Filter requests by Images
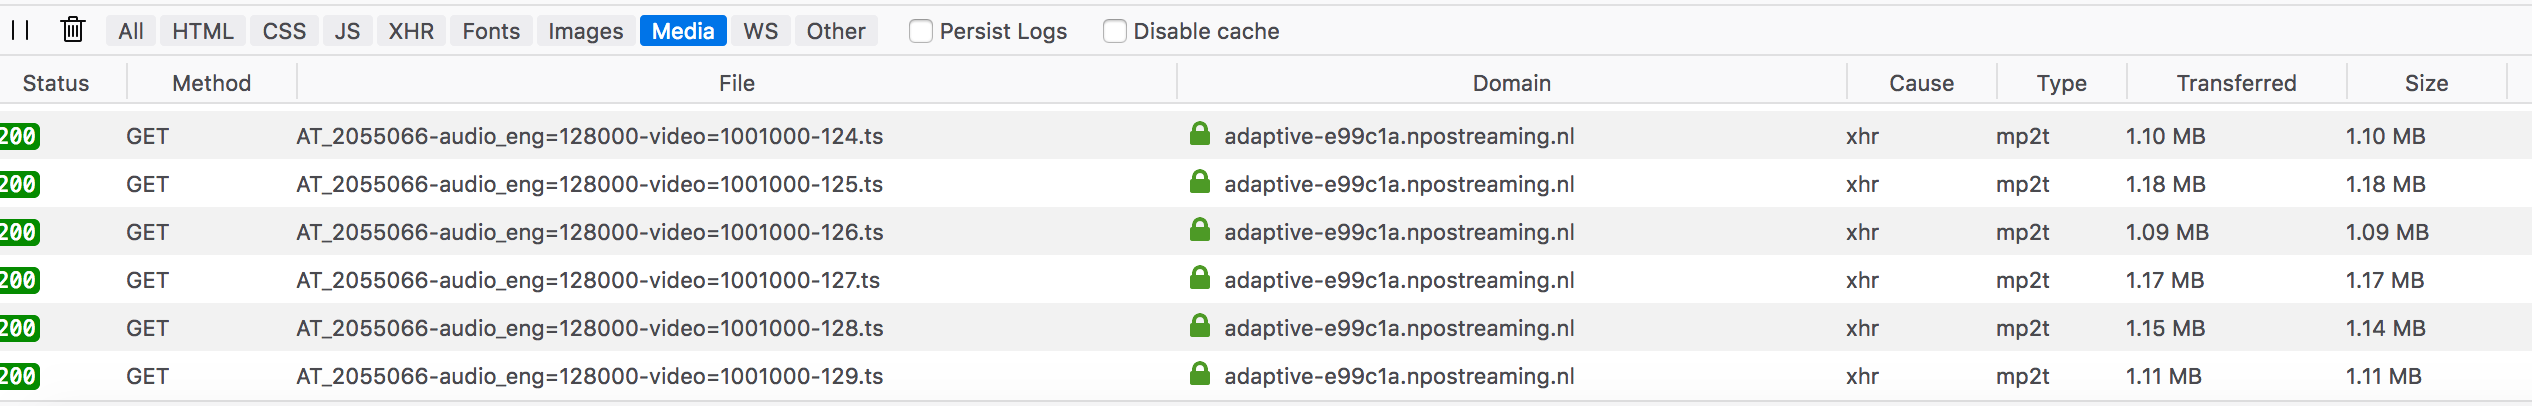Image resolution: width=2532 pixels, height=406 pixels. coord(586,31)
